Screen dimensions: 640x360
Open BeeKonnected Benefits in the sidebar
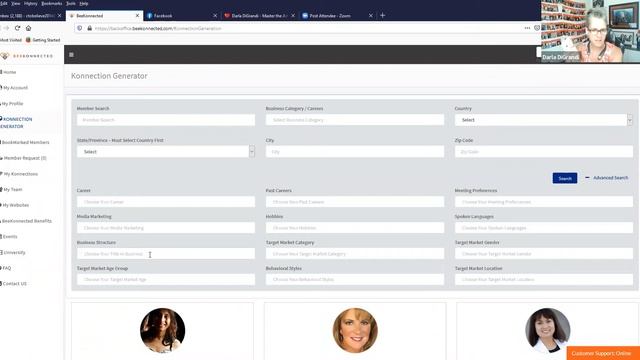(27, 221)
